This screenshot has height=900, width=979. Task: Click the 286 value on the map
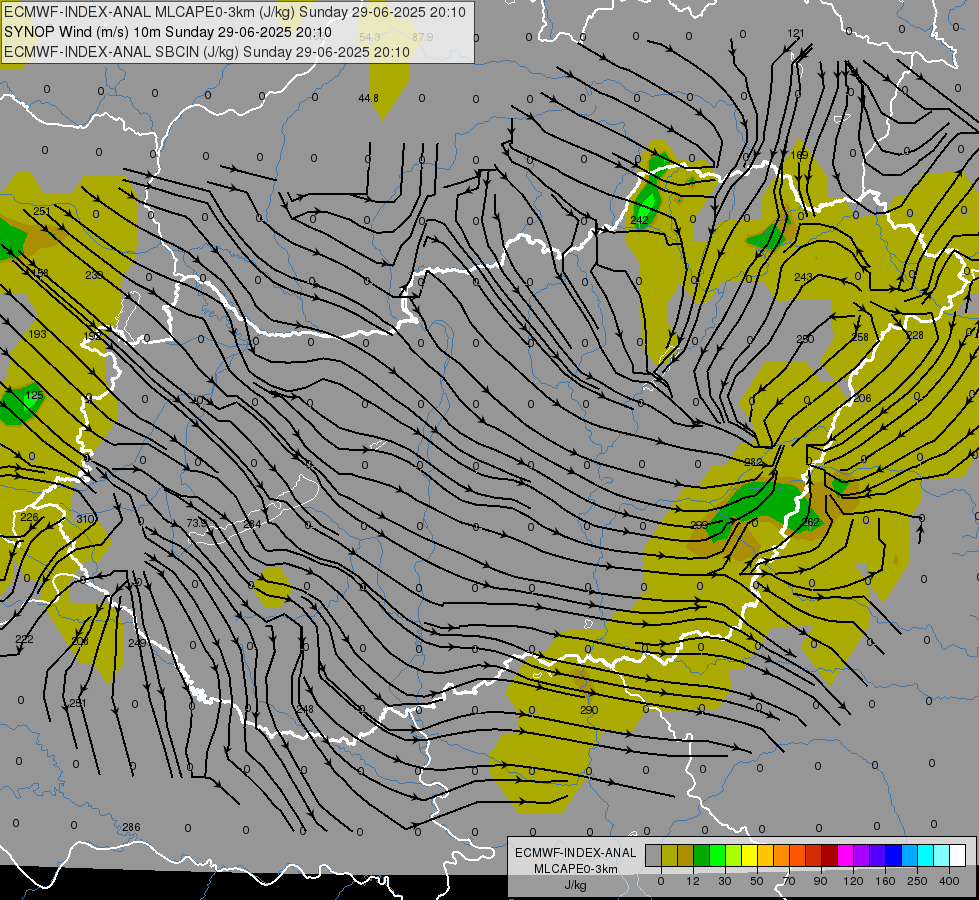(x=131, y=827)
